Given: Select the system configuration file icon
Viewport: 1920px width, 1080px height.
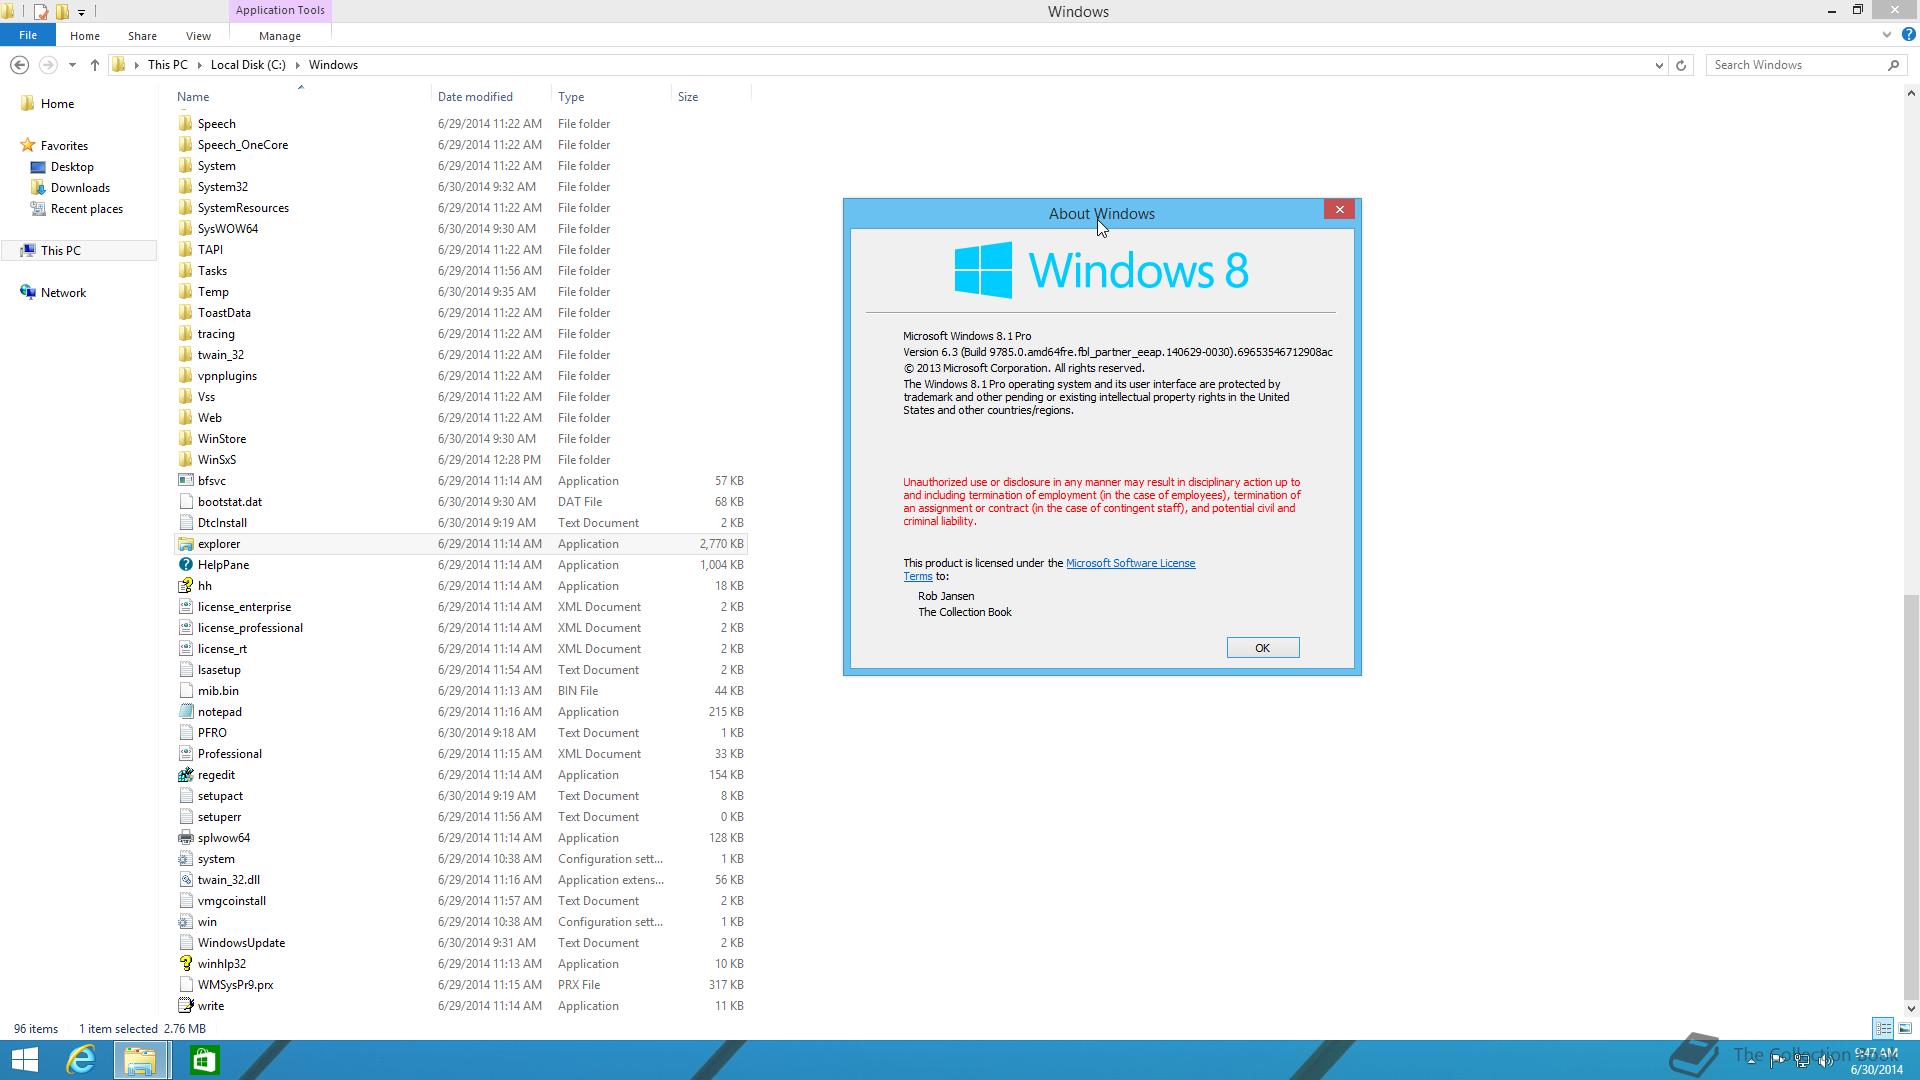Looking at the screenshot, I should coord(185,859).
